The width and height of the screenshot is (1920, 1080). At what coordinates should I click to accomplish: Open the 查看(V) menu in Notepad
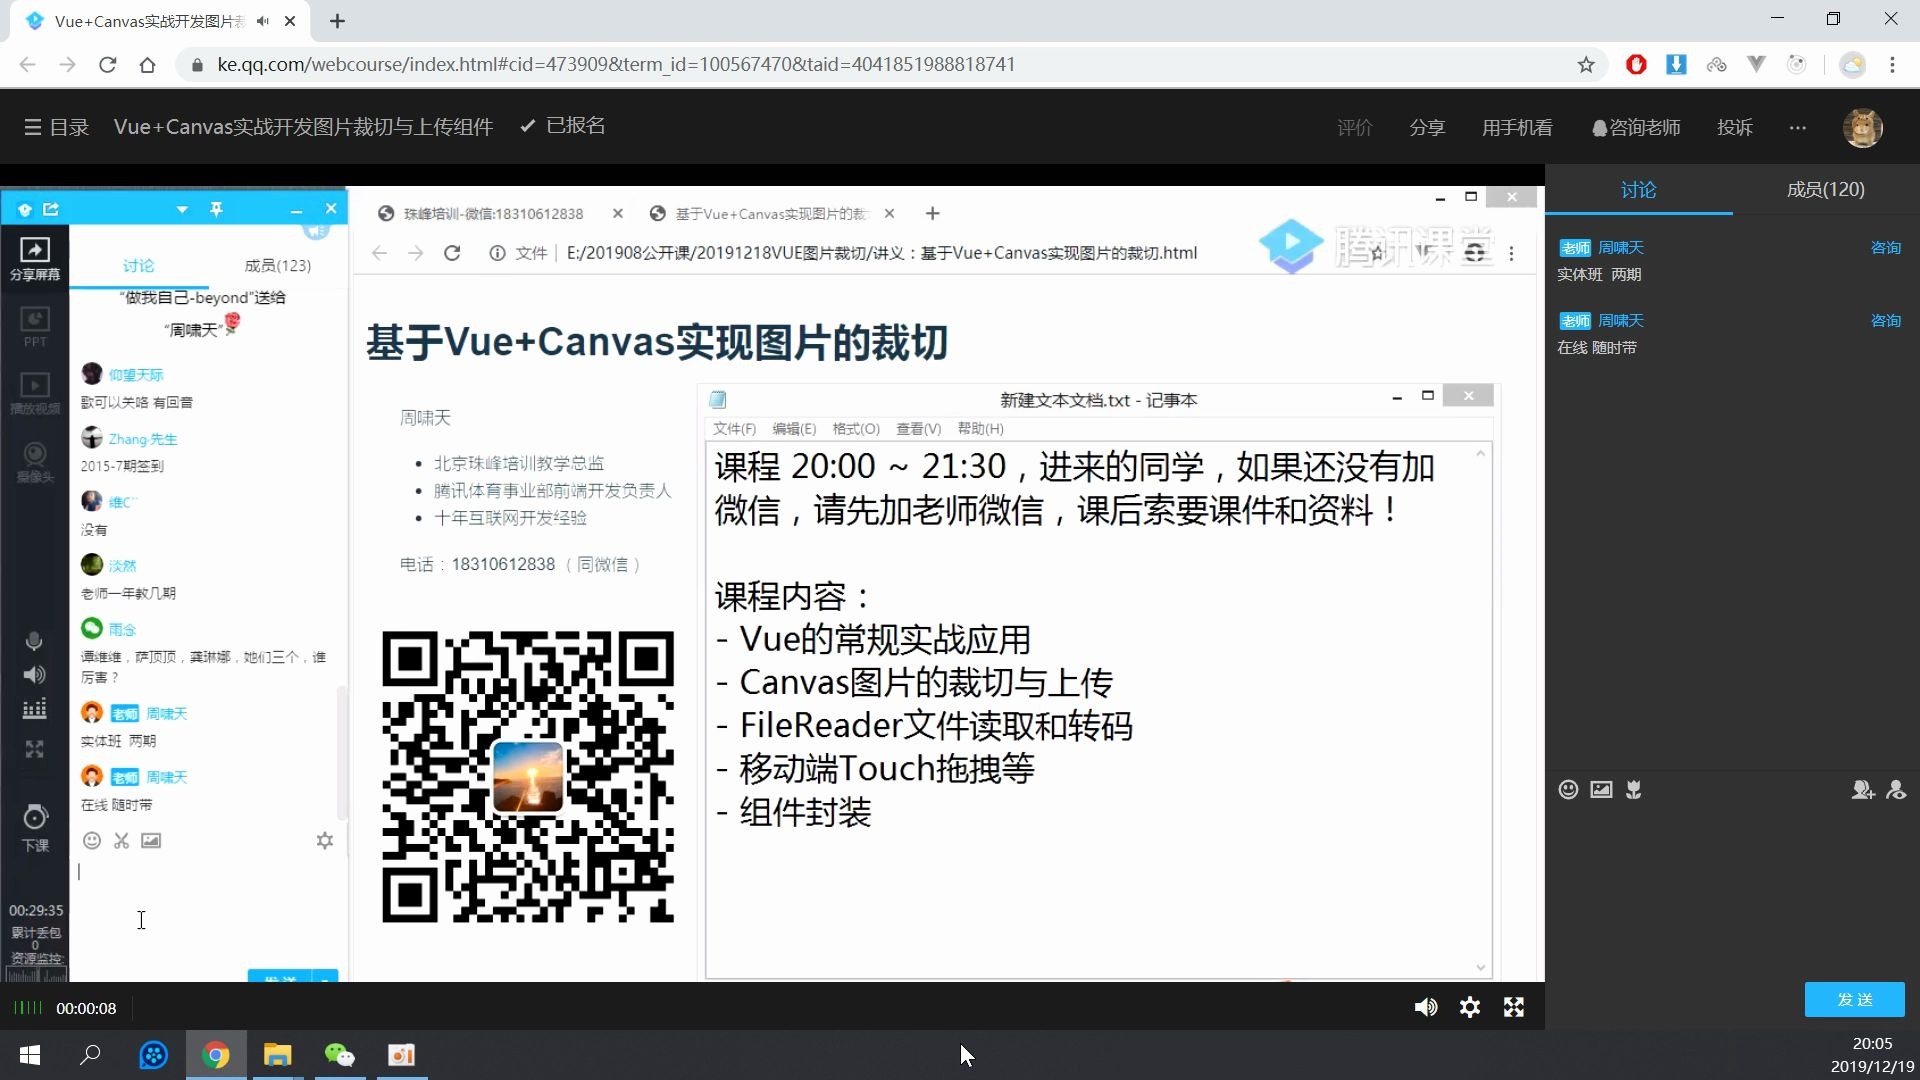[x=918, y=429]
